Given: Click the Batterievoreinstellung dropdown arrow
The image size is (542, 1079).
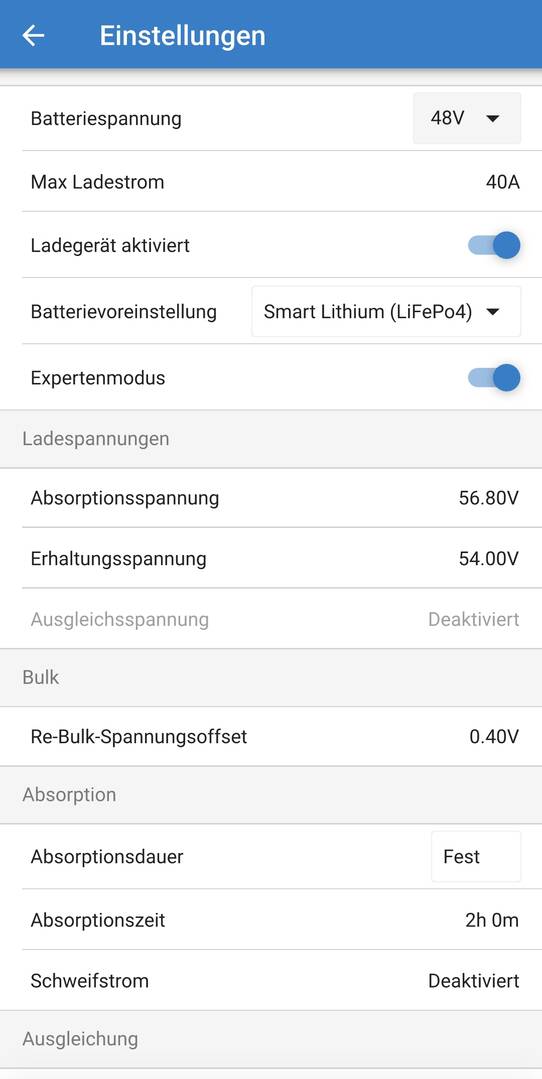Looking at the screenshot, I should point(492,312).
